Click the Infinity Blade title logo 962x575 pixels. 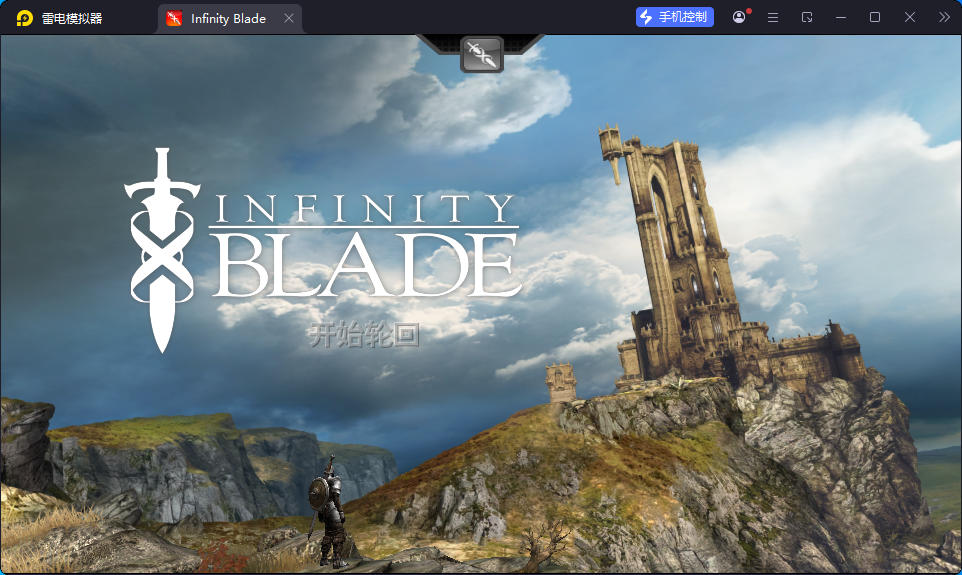(x=322, y=249)
